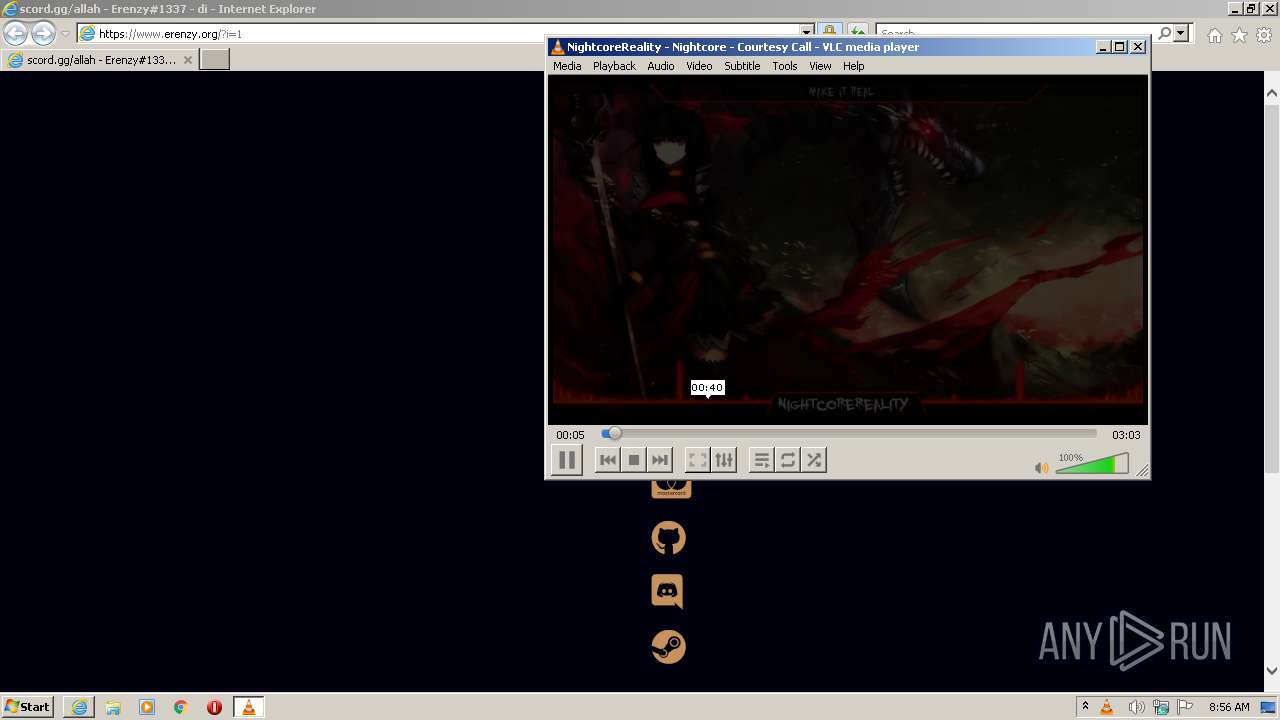The width and height of the screenshot is (1280, 720).
Task: Open VLC Tools menu
Action: [785, 66]
